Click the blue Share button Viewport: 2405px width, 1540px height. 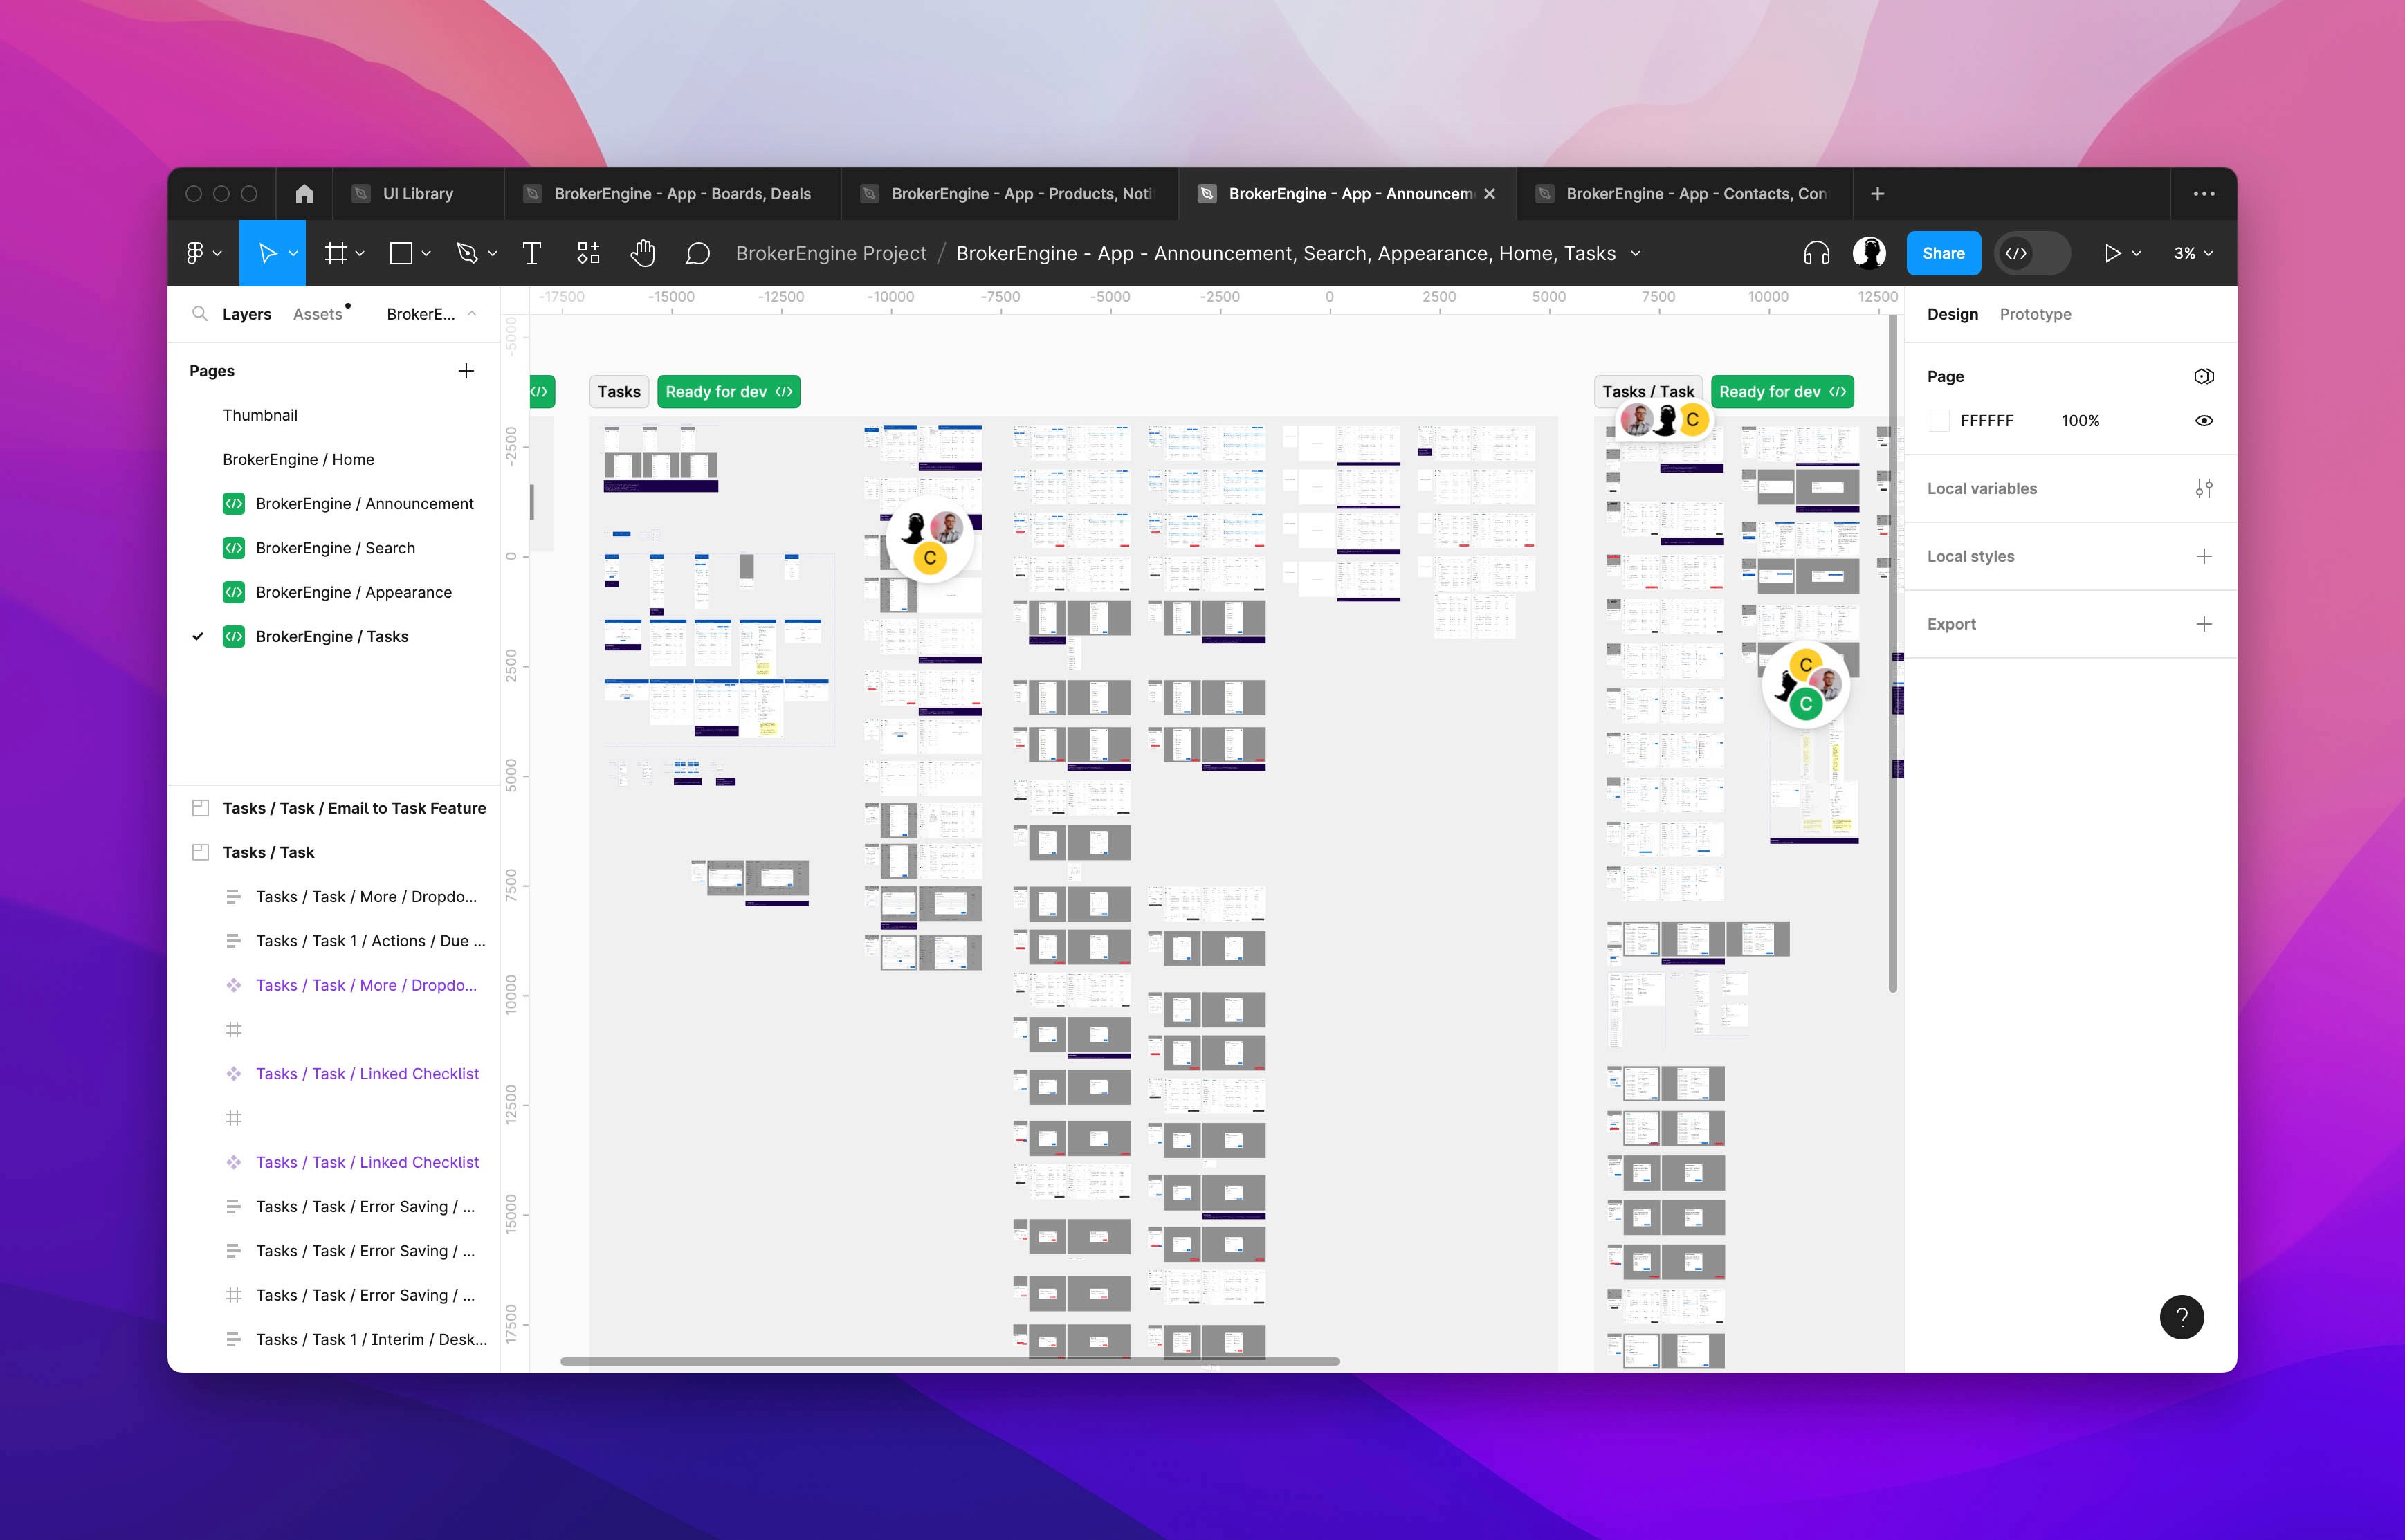coord(1942,253)
